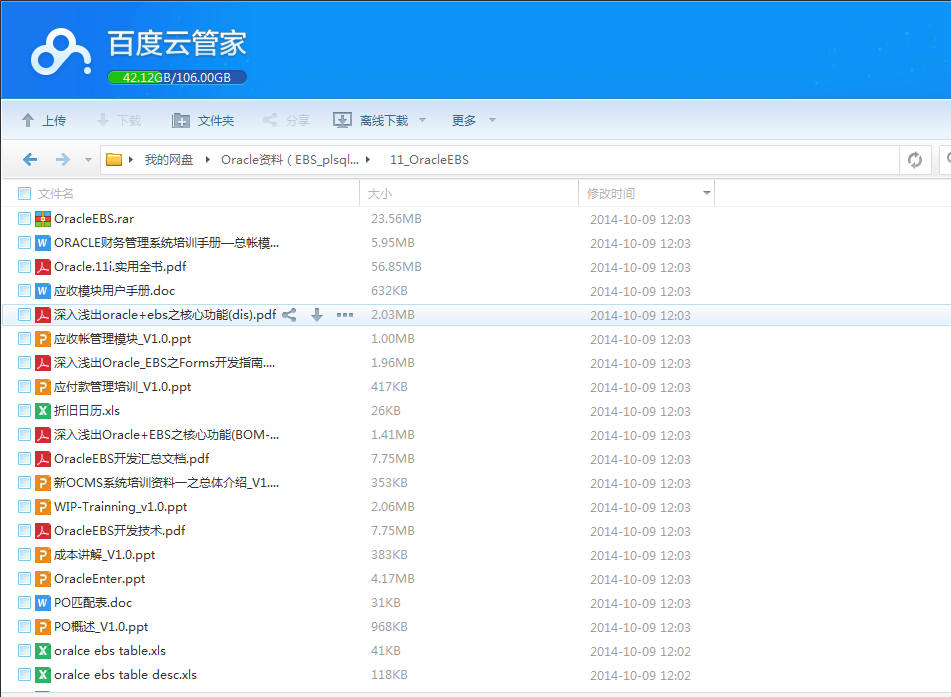This screenshot has width=951, height=697.
Task: Tick checkbox of 深入浅出oracle+ebs之核心功能(dis).pdf
Action: 24,314
